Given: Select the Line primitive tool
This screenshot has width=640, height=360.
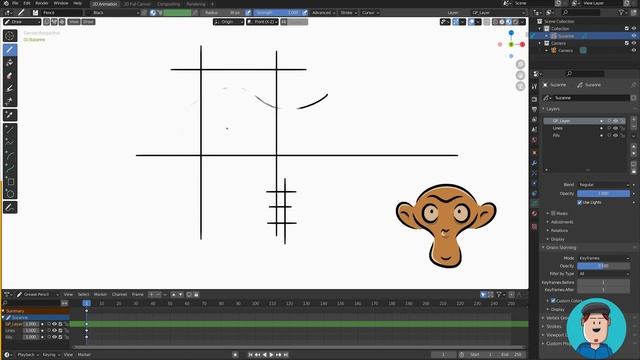Looking at the screenshot, I should (10, 130).
